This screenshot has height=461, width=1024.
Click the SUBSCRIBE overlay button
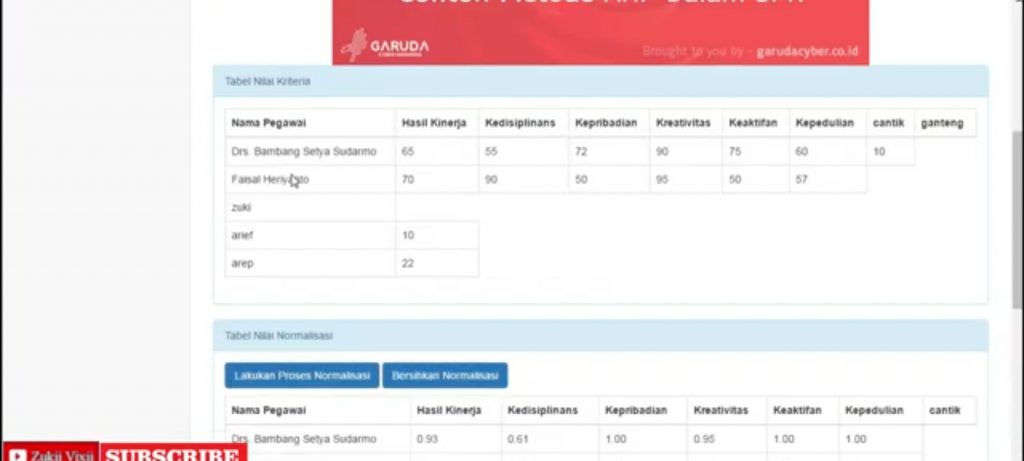click(174, 454)
